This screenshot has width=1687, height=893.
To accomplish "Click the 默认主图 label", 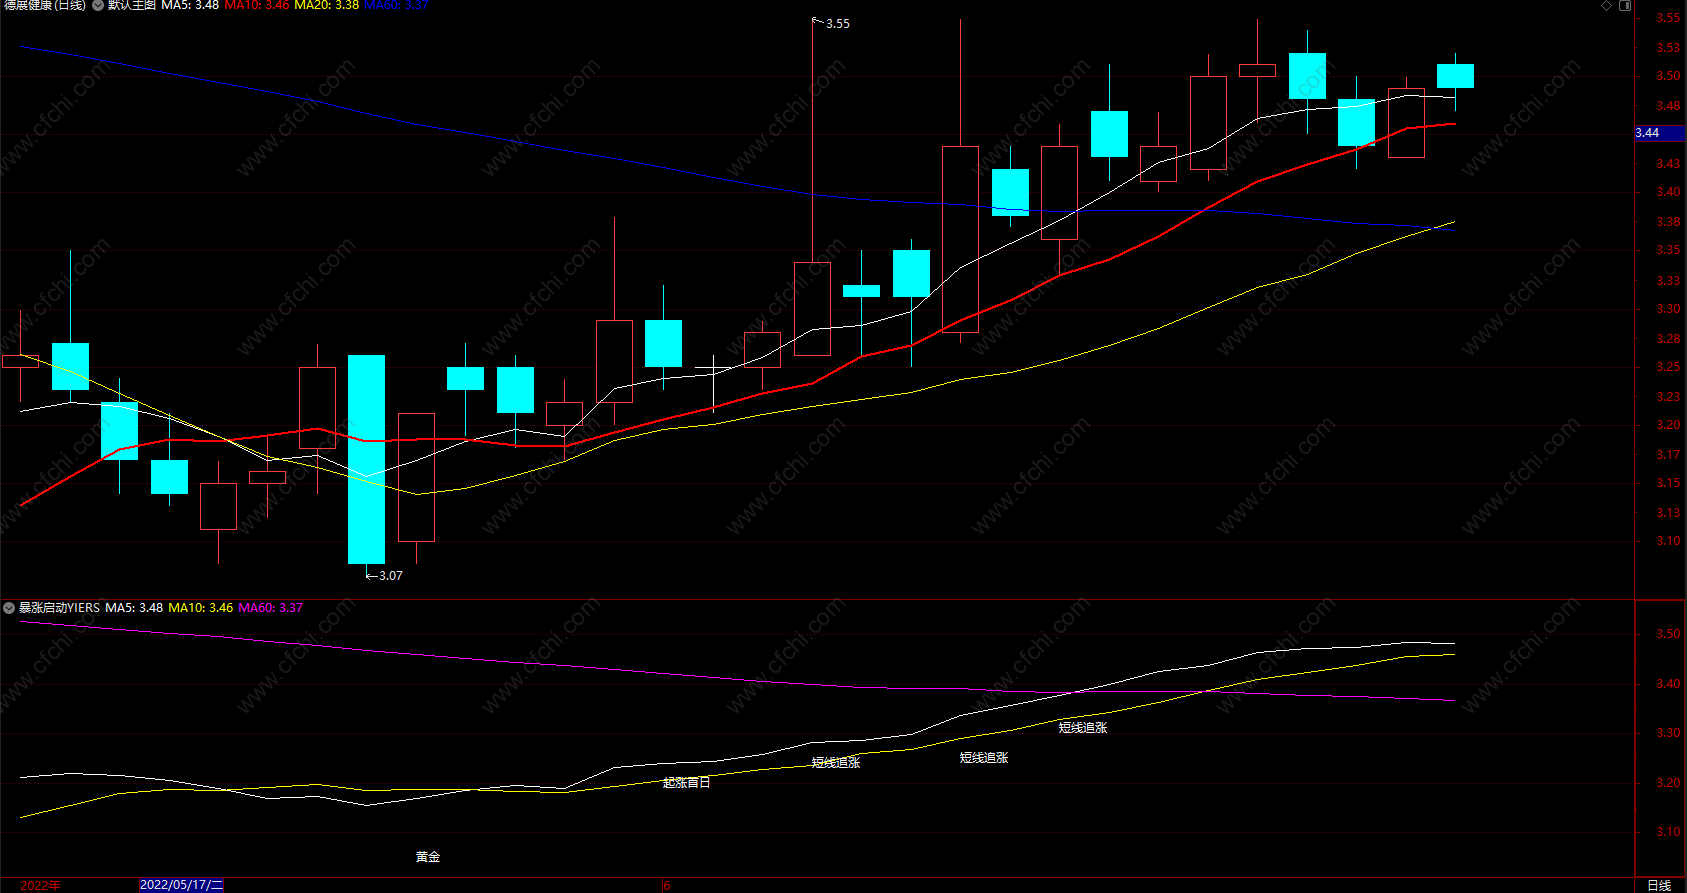I will click(x=132, y=6).
